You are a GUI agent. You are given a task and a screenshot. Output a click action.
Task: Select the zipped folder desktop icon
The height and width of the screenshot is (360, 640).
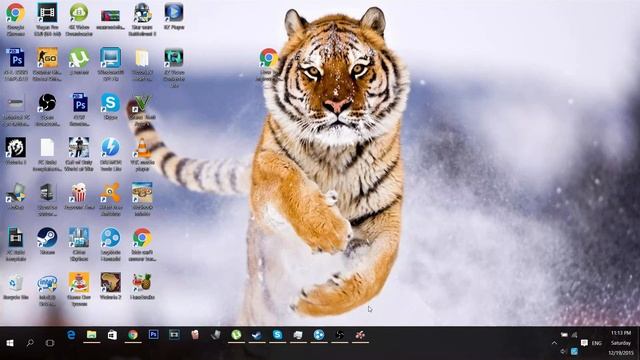(142, 64)
